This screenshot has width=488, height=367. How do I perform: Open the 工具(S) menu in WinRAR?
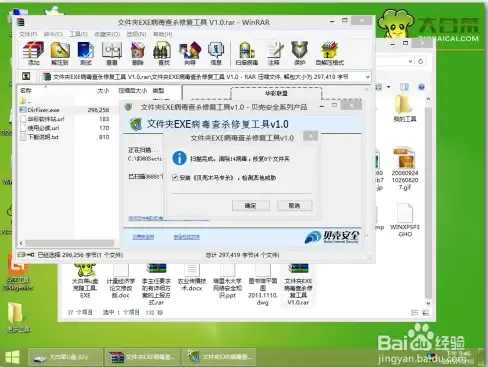[x=78, y=34]
